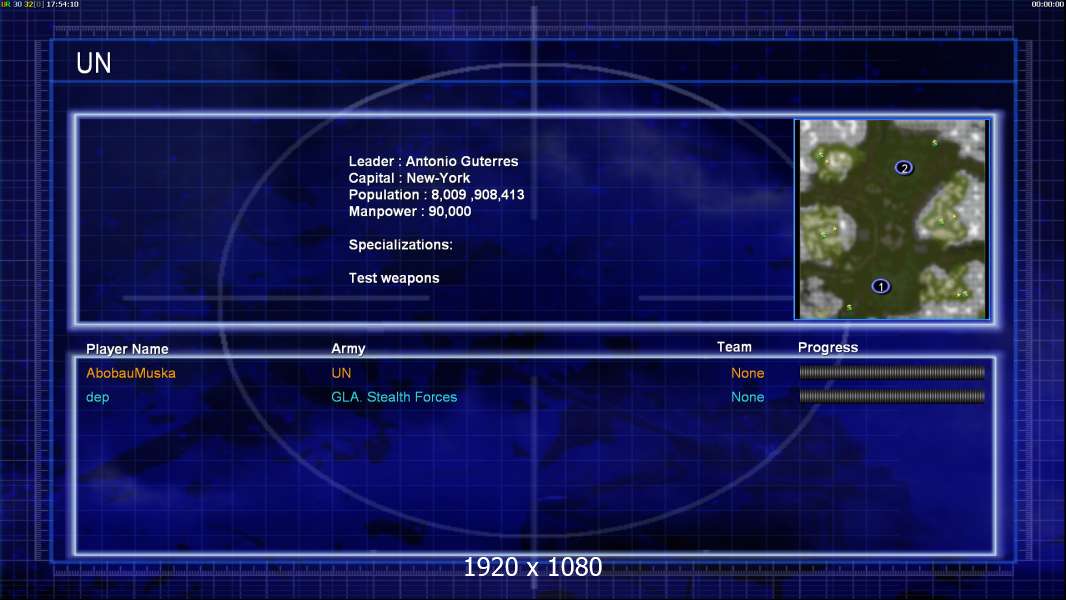Click start position marker 1 on map

click(x=880, y=286)
